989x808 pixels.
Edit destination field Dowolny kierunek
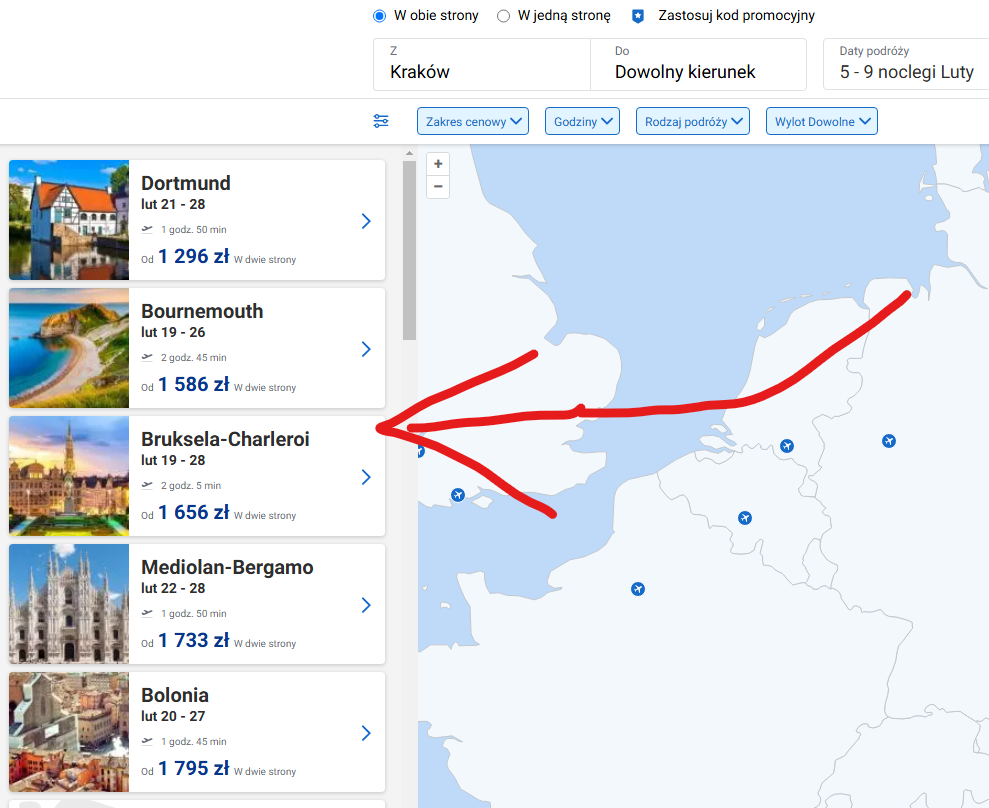coord(698,64)
